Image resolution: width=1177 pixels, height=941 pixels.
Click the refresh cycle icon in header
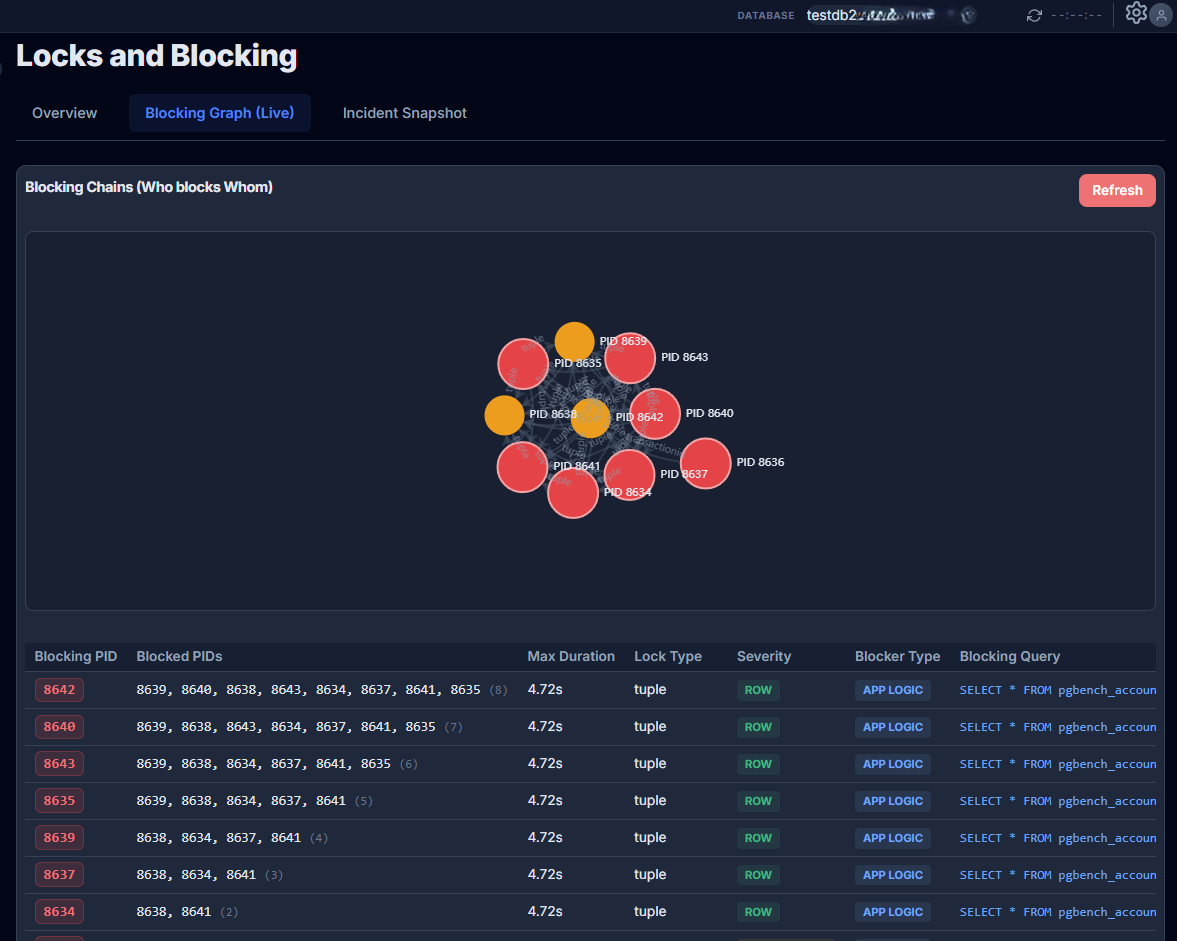coord(1034,15)
